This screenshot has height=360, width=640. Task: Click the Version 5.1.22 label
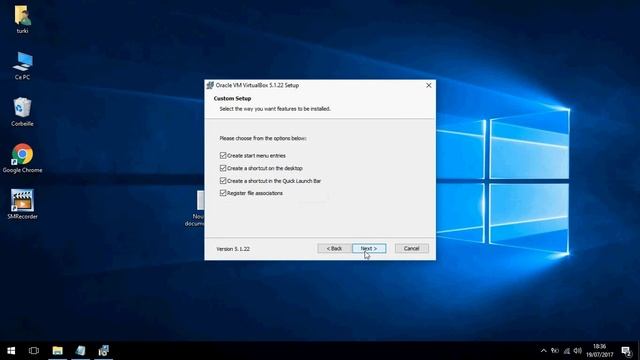coord(233,249)
